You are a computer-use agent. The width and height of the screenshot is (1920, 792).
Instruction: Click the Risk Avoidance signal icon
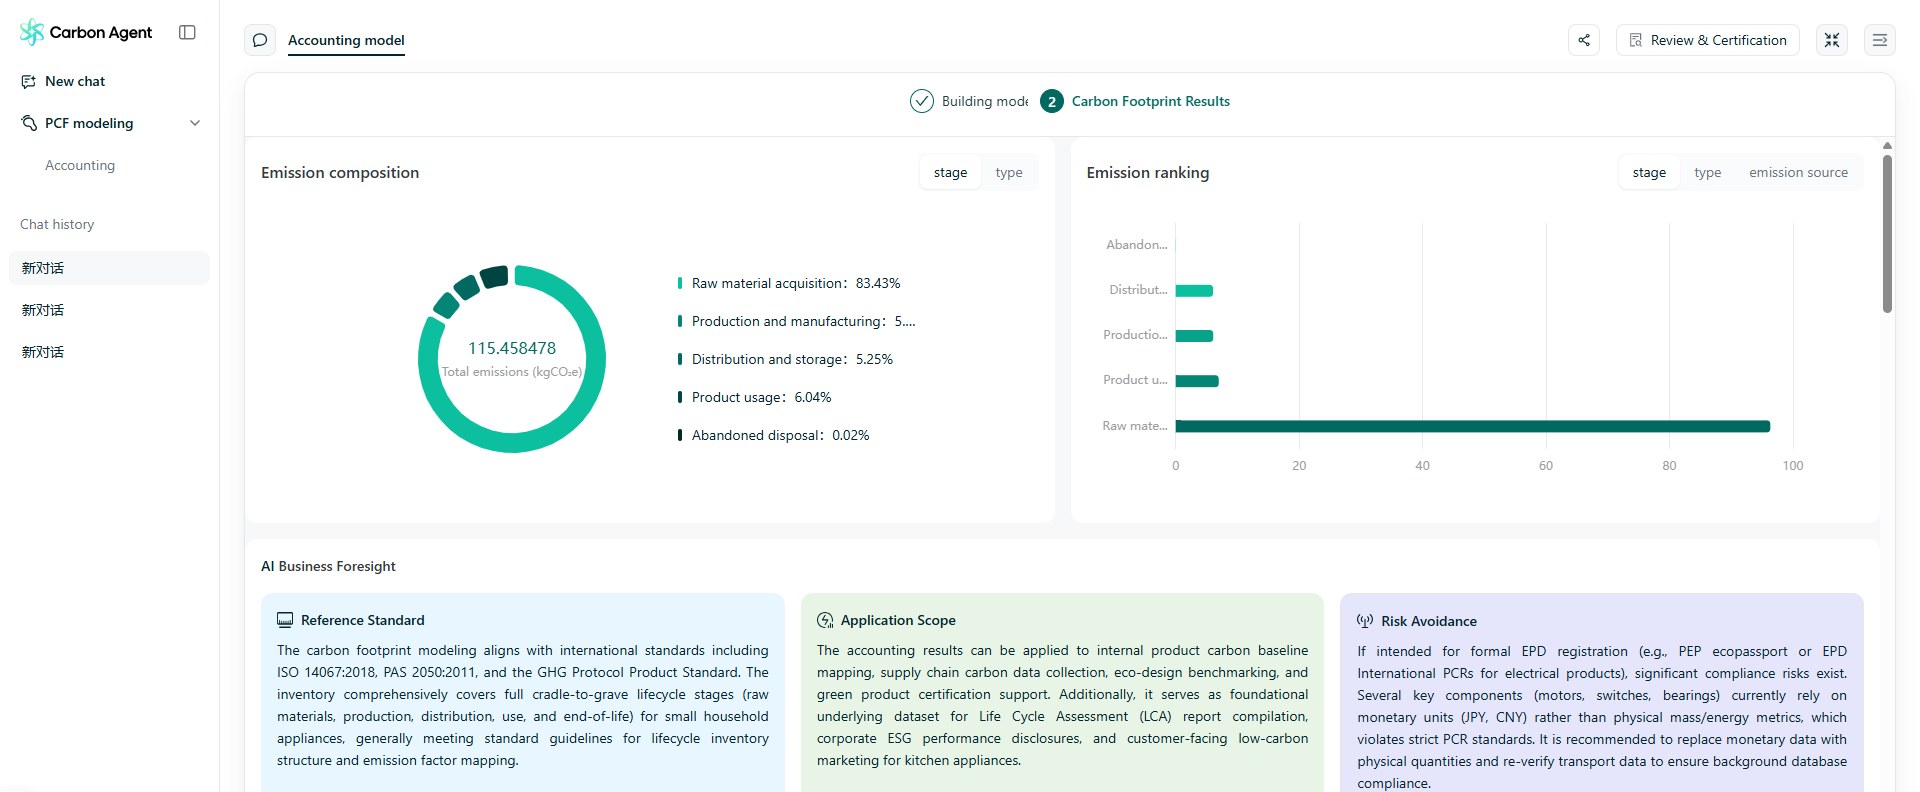(x=1365, y=621)
